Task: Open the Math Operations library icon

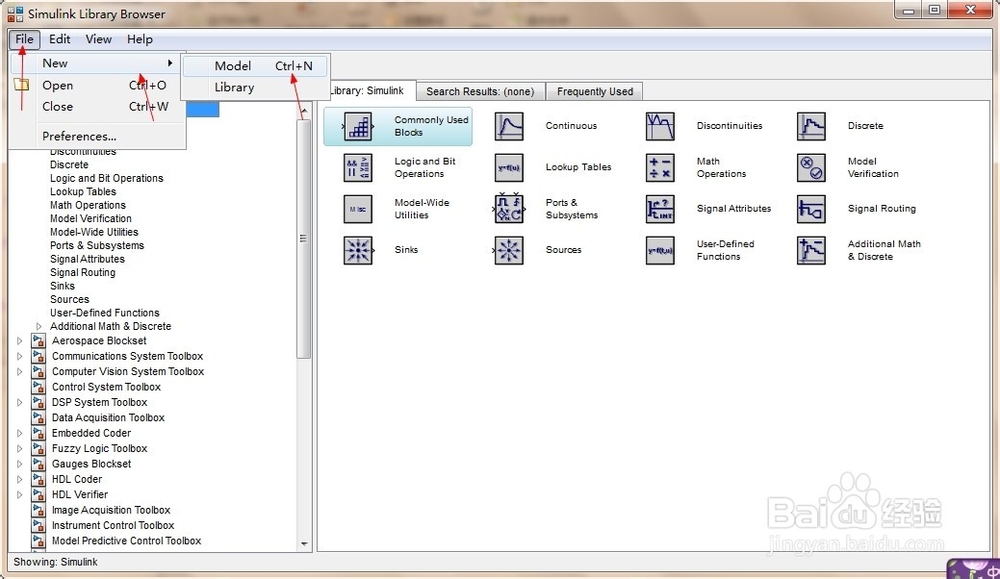Action: point(660,168)
